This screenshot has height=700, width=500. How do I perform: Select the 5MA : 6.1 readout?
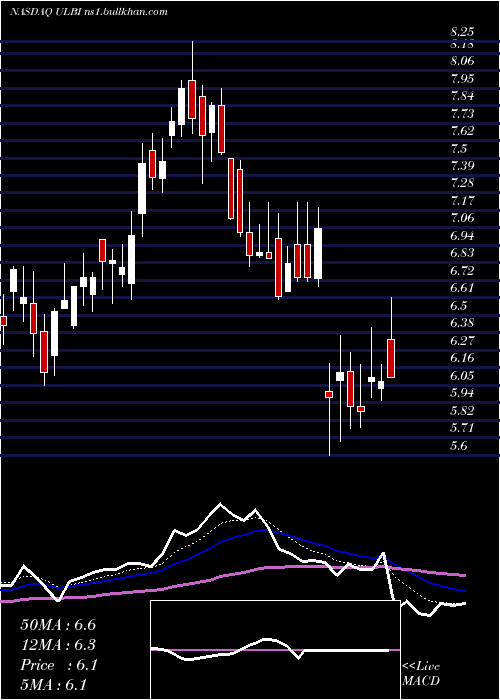click(x=53, y=685)
